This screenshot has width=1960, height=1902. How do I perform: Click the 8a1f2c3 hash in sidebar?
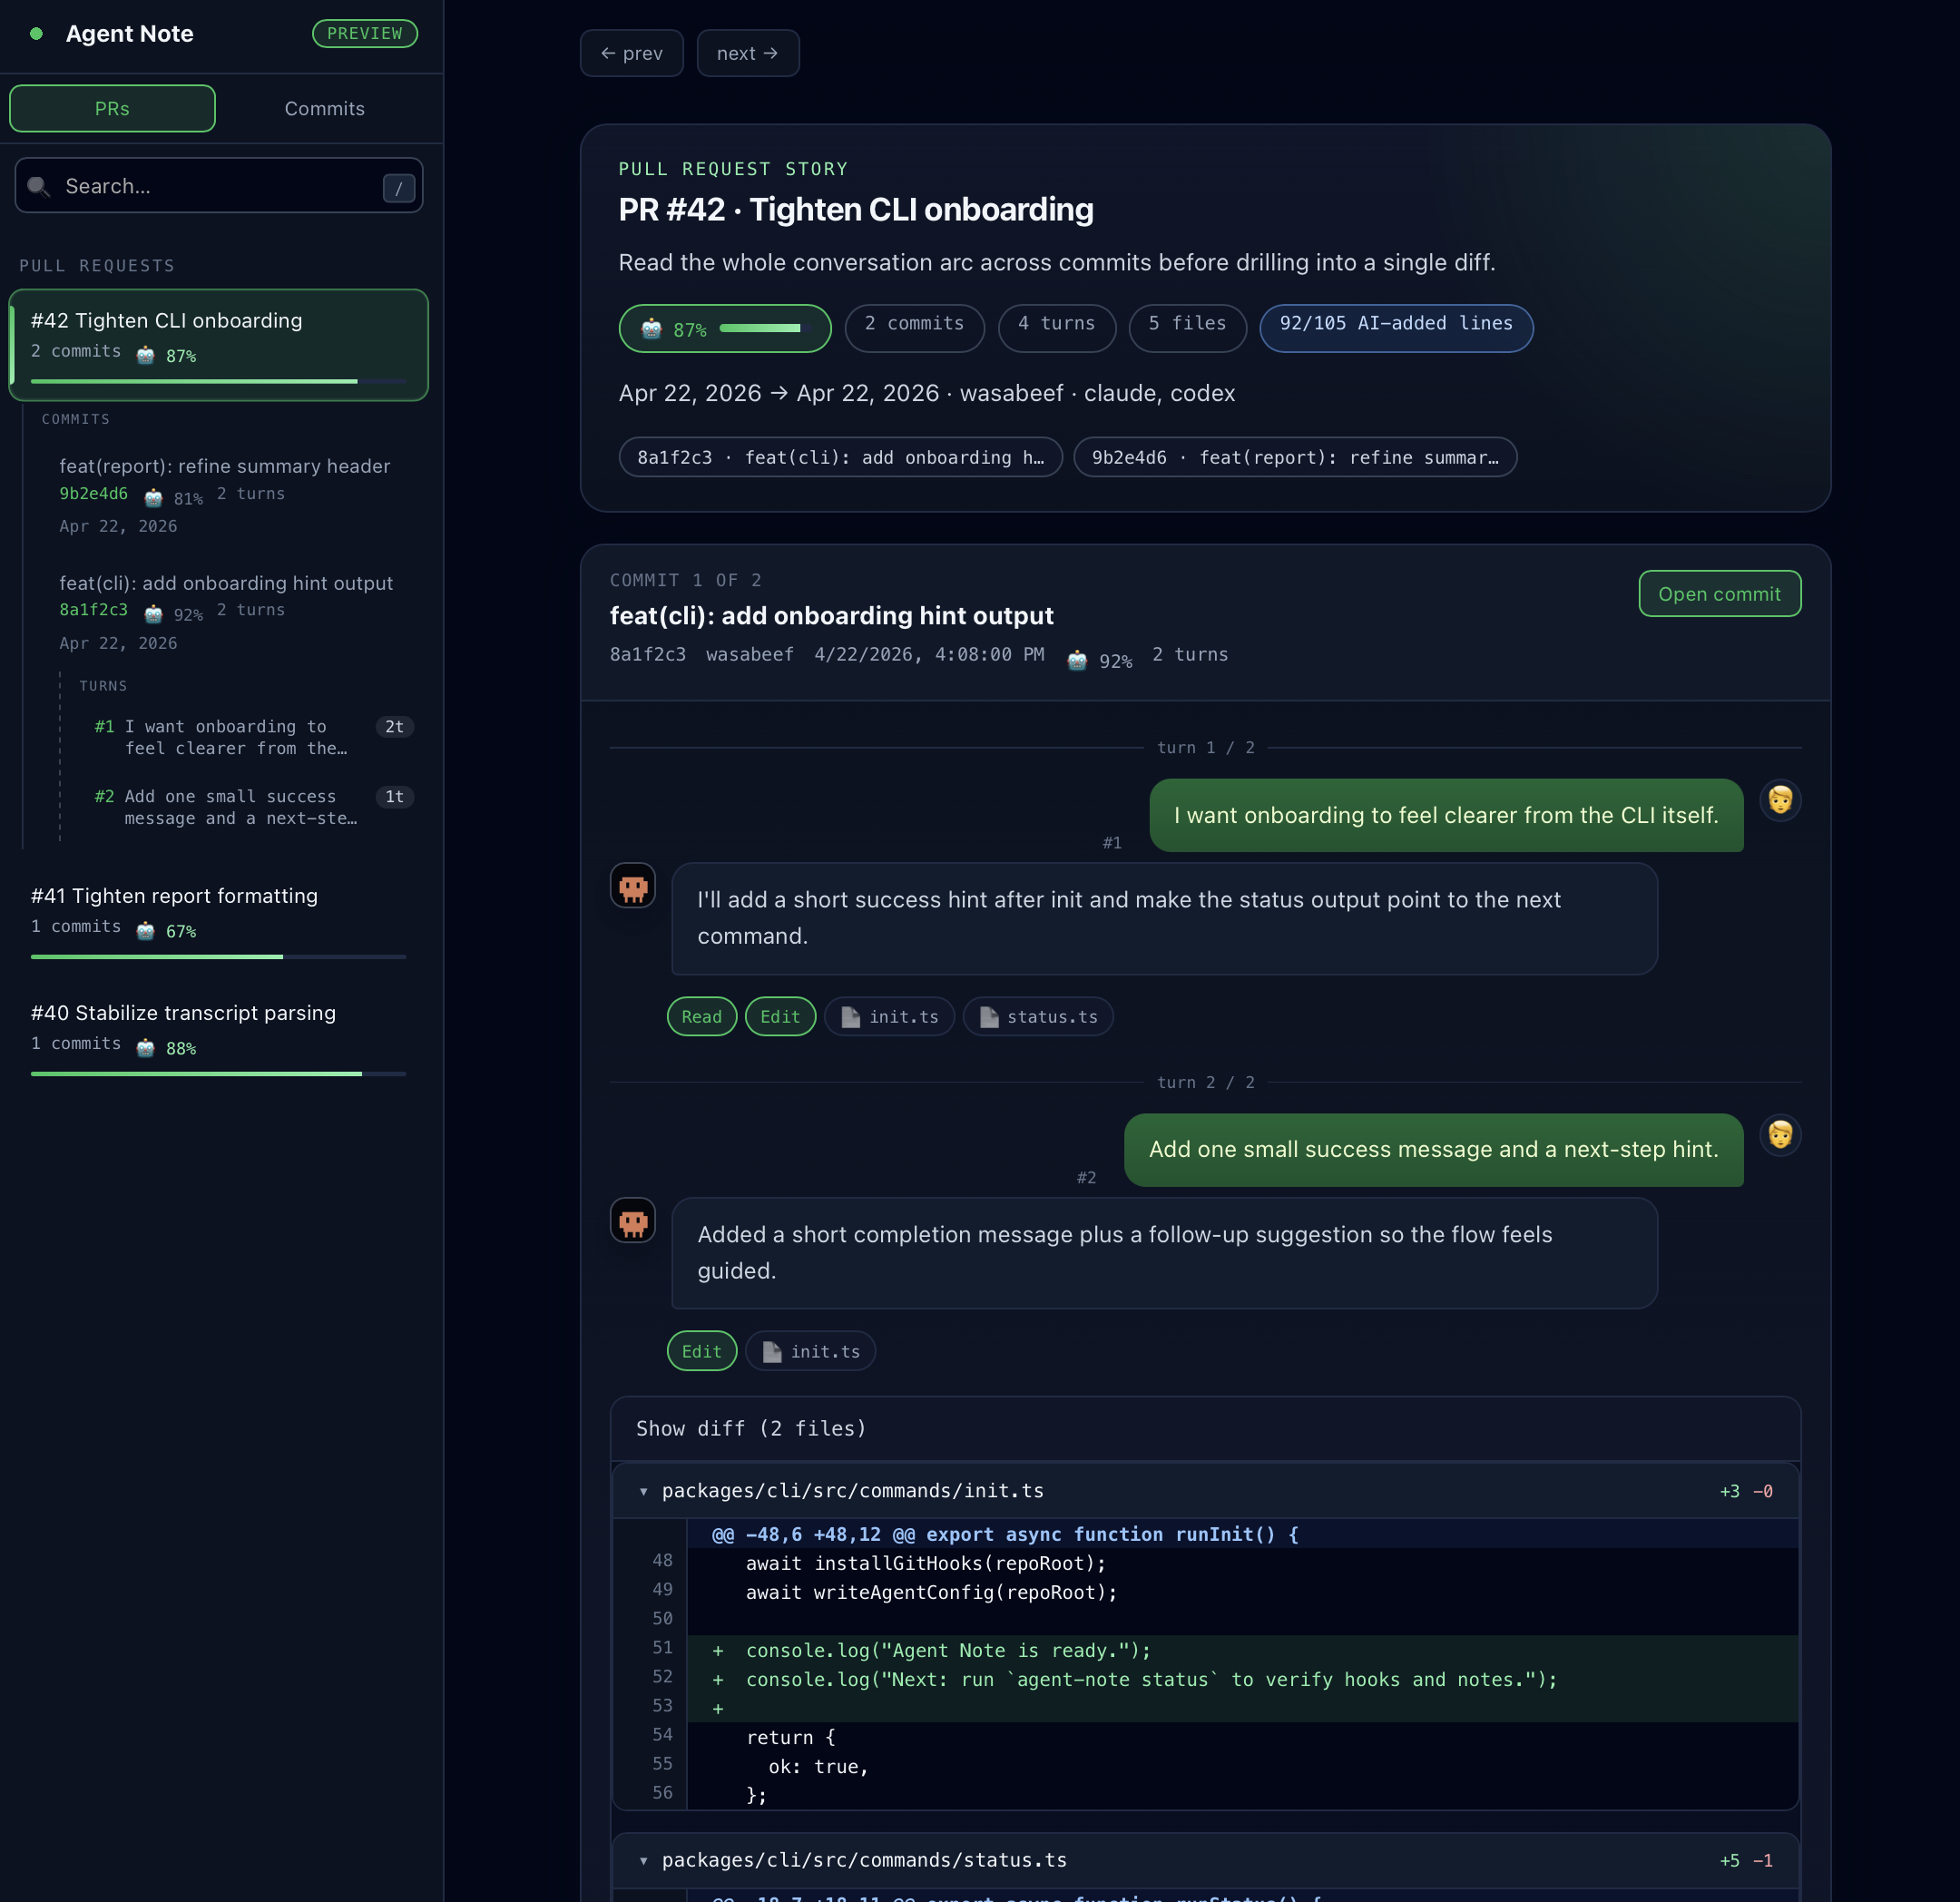pos(93,609)
